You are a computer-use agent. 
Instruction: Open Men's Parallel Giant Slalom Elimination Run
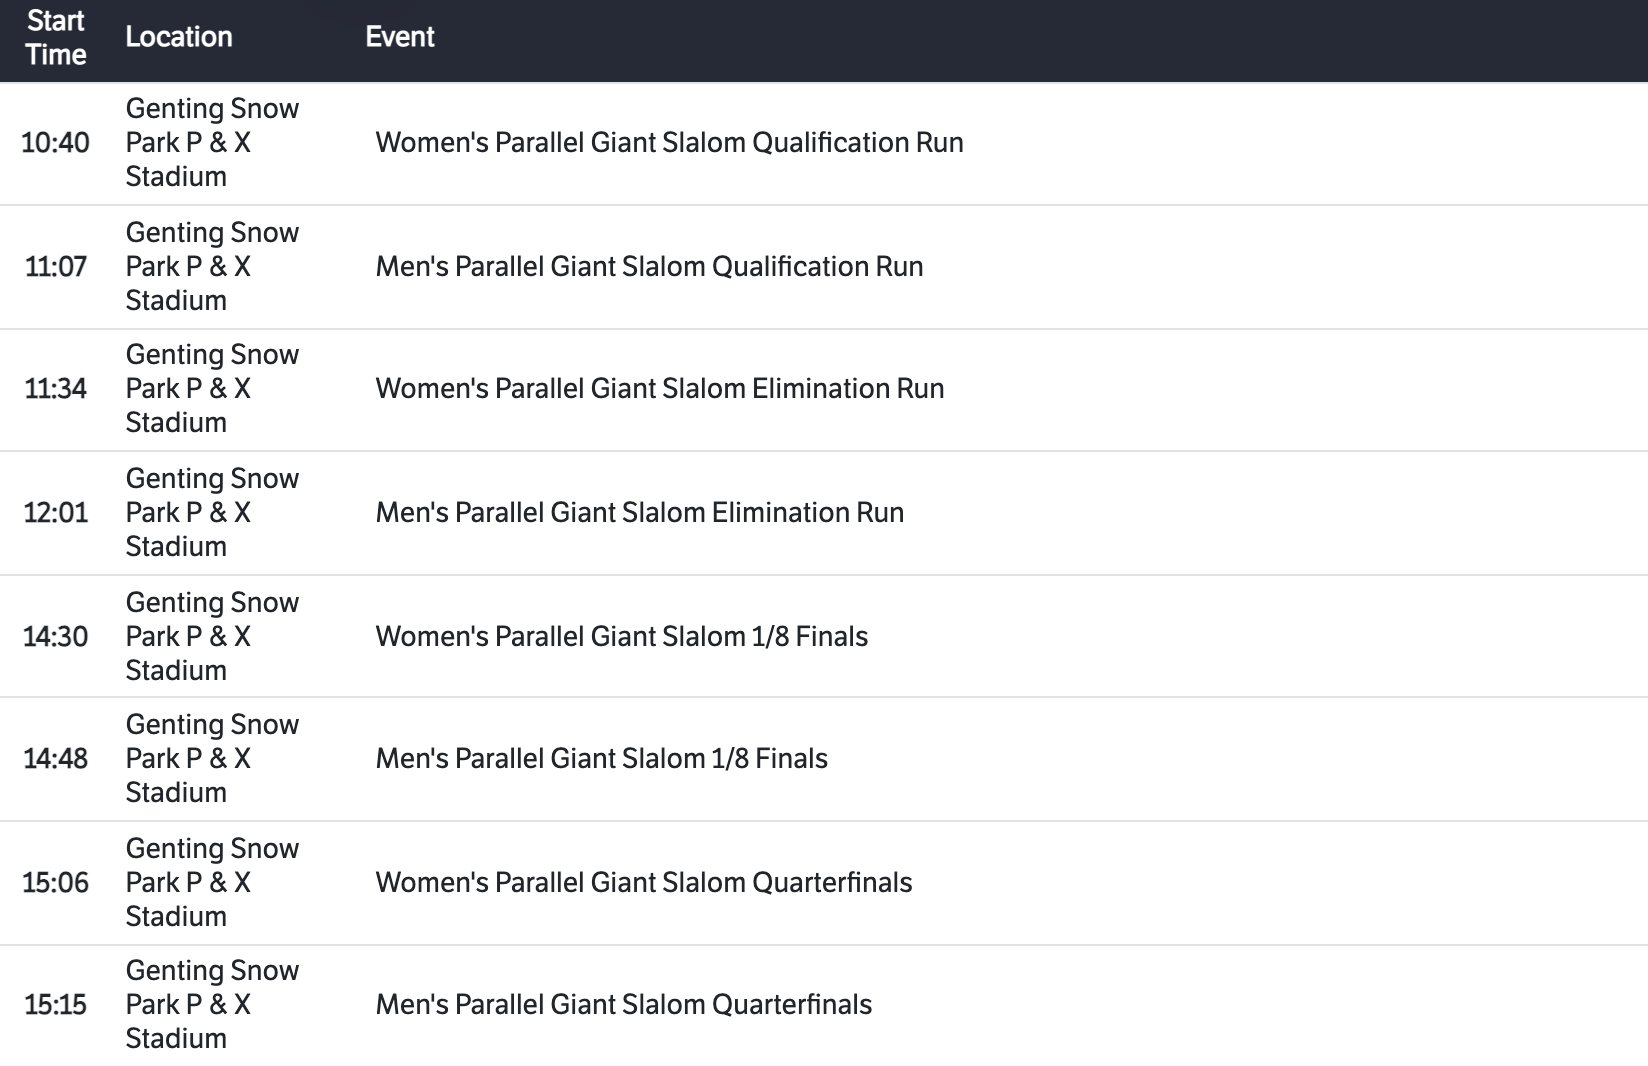pyautogui.click(x=639, y=513)
